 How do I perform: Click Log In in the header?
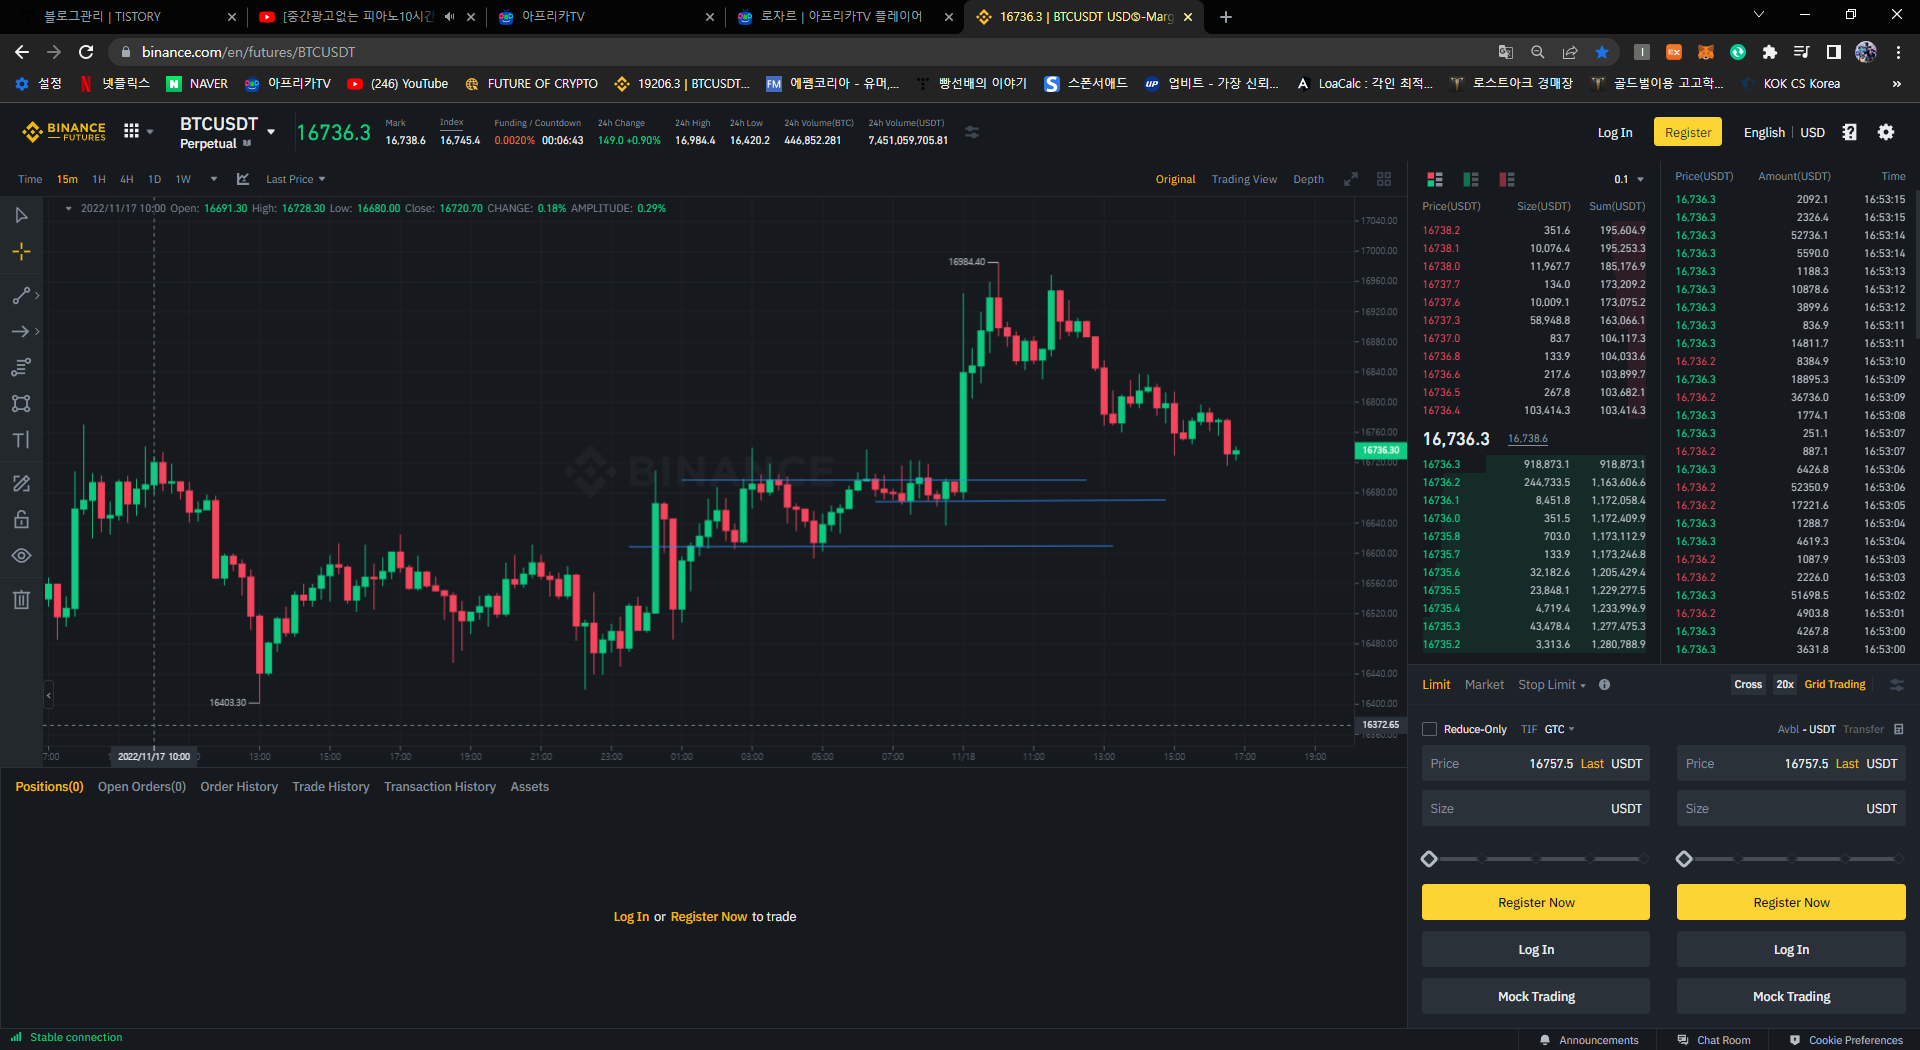click(x=1614, y=132)
